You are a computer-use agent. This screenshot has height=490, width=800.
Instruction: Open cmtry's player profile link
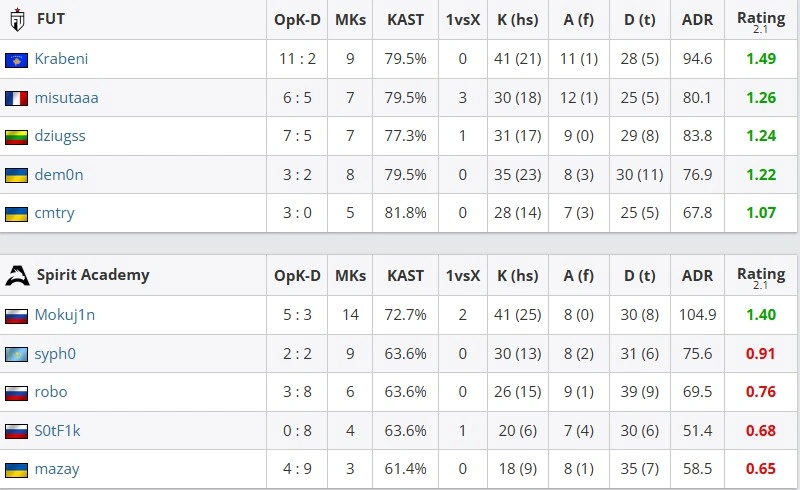[55, 213]
